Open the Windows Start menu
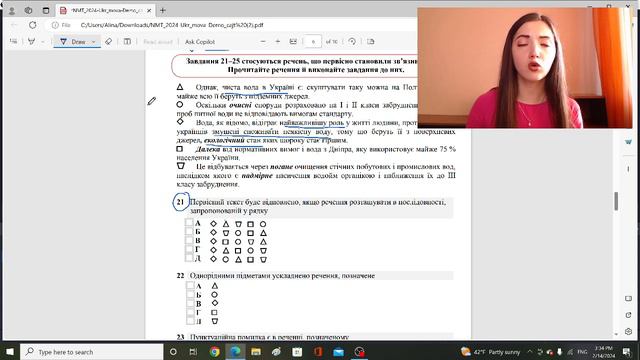 point(10,352)
